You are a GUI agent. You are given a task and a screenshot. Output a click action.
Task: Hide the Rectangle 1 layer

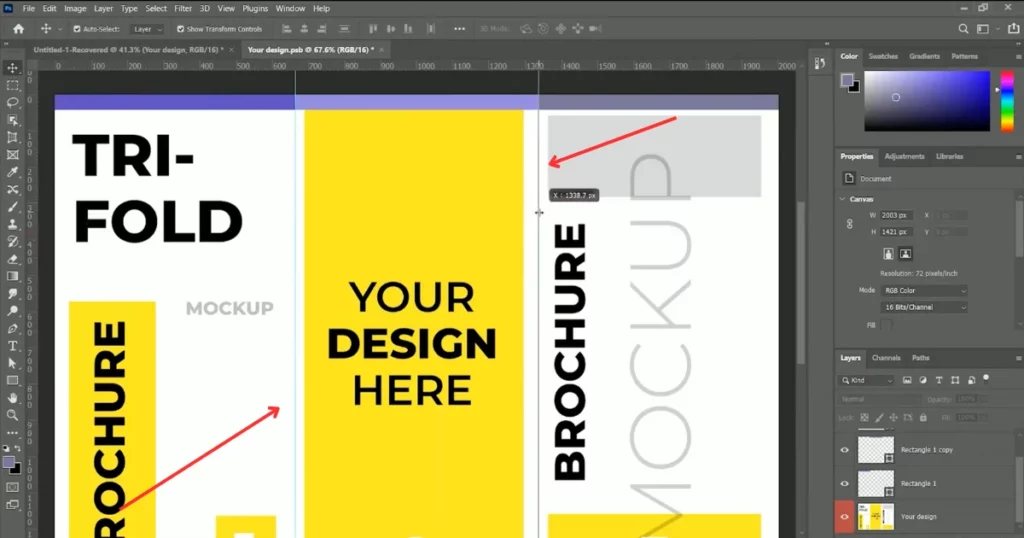click(x=844, y=484)
